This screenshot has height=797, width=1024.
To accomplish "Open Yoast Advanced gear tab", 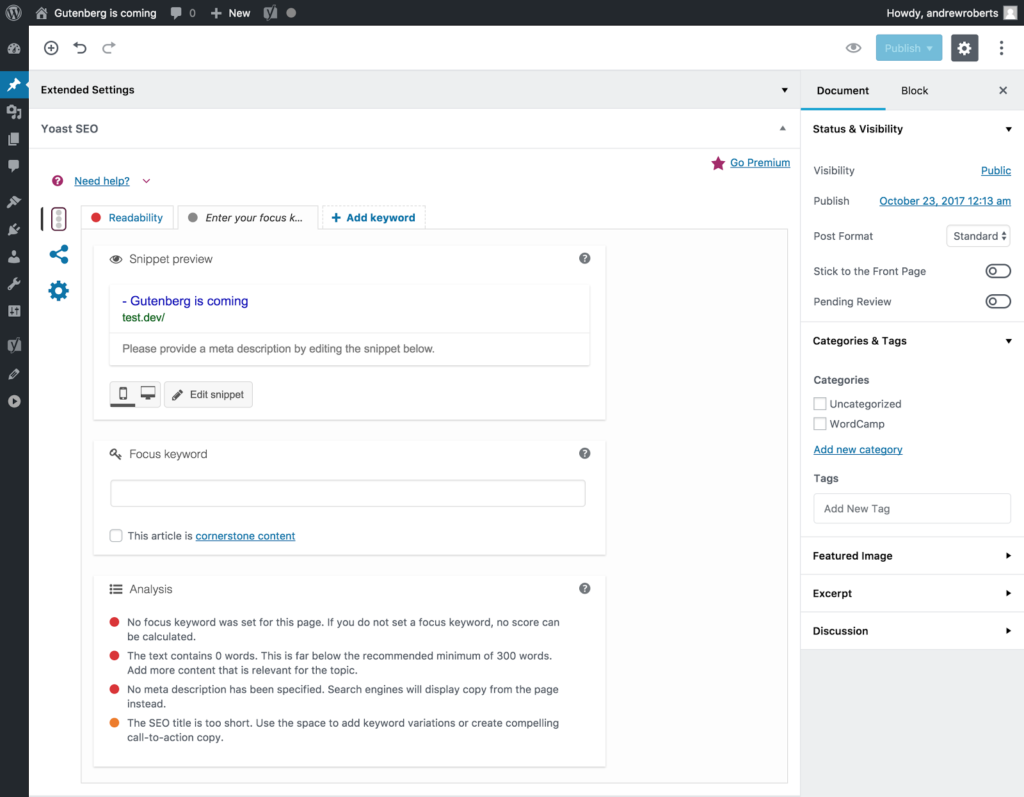I will tap(58, 291).
